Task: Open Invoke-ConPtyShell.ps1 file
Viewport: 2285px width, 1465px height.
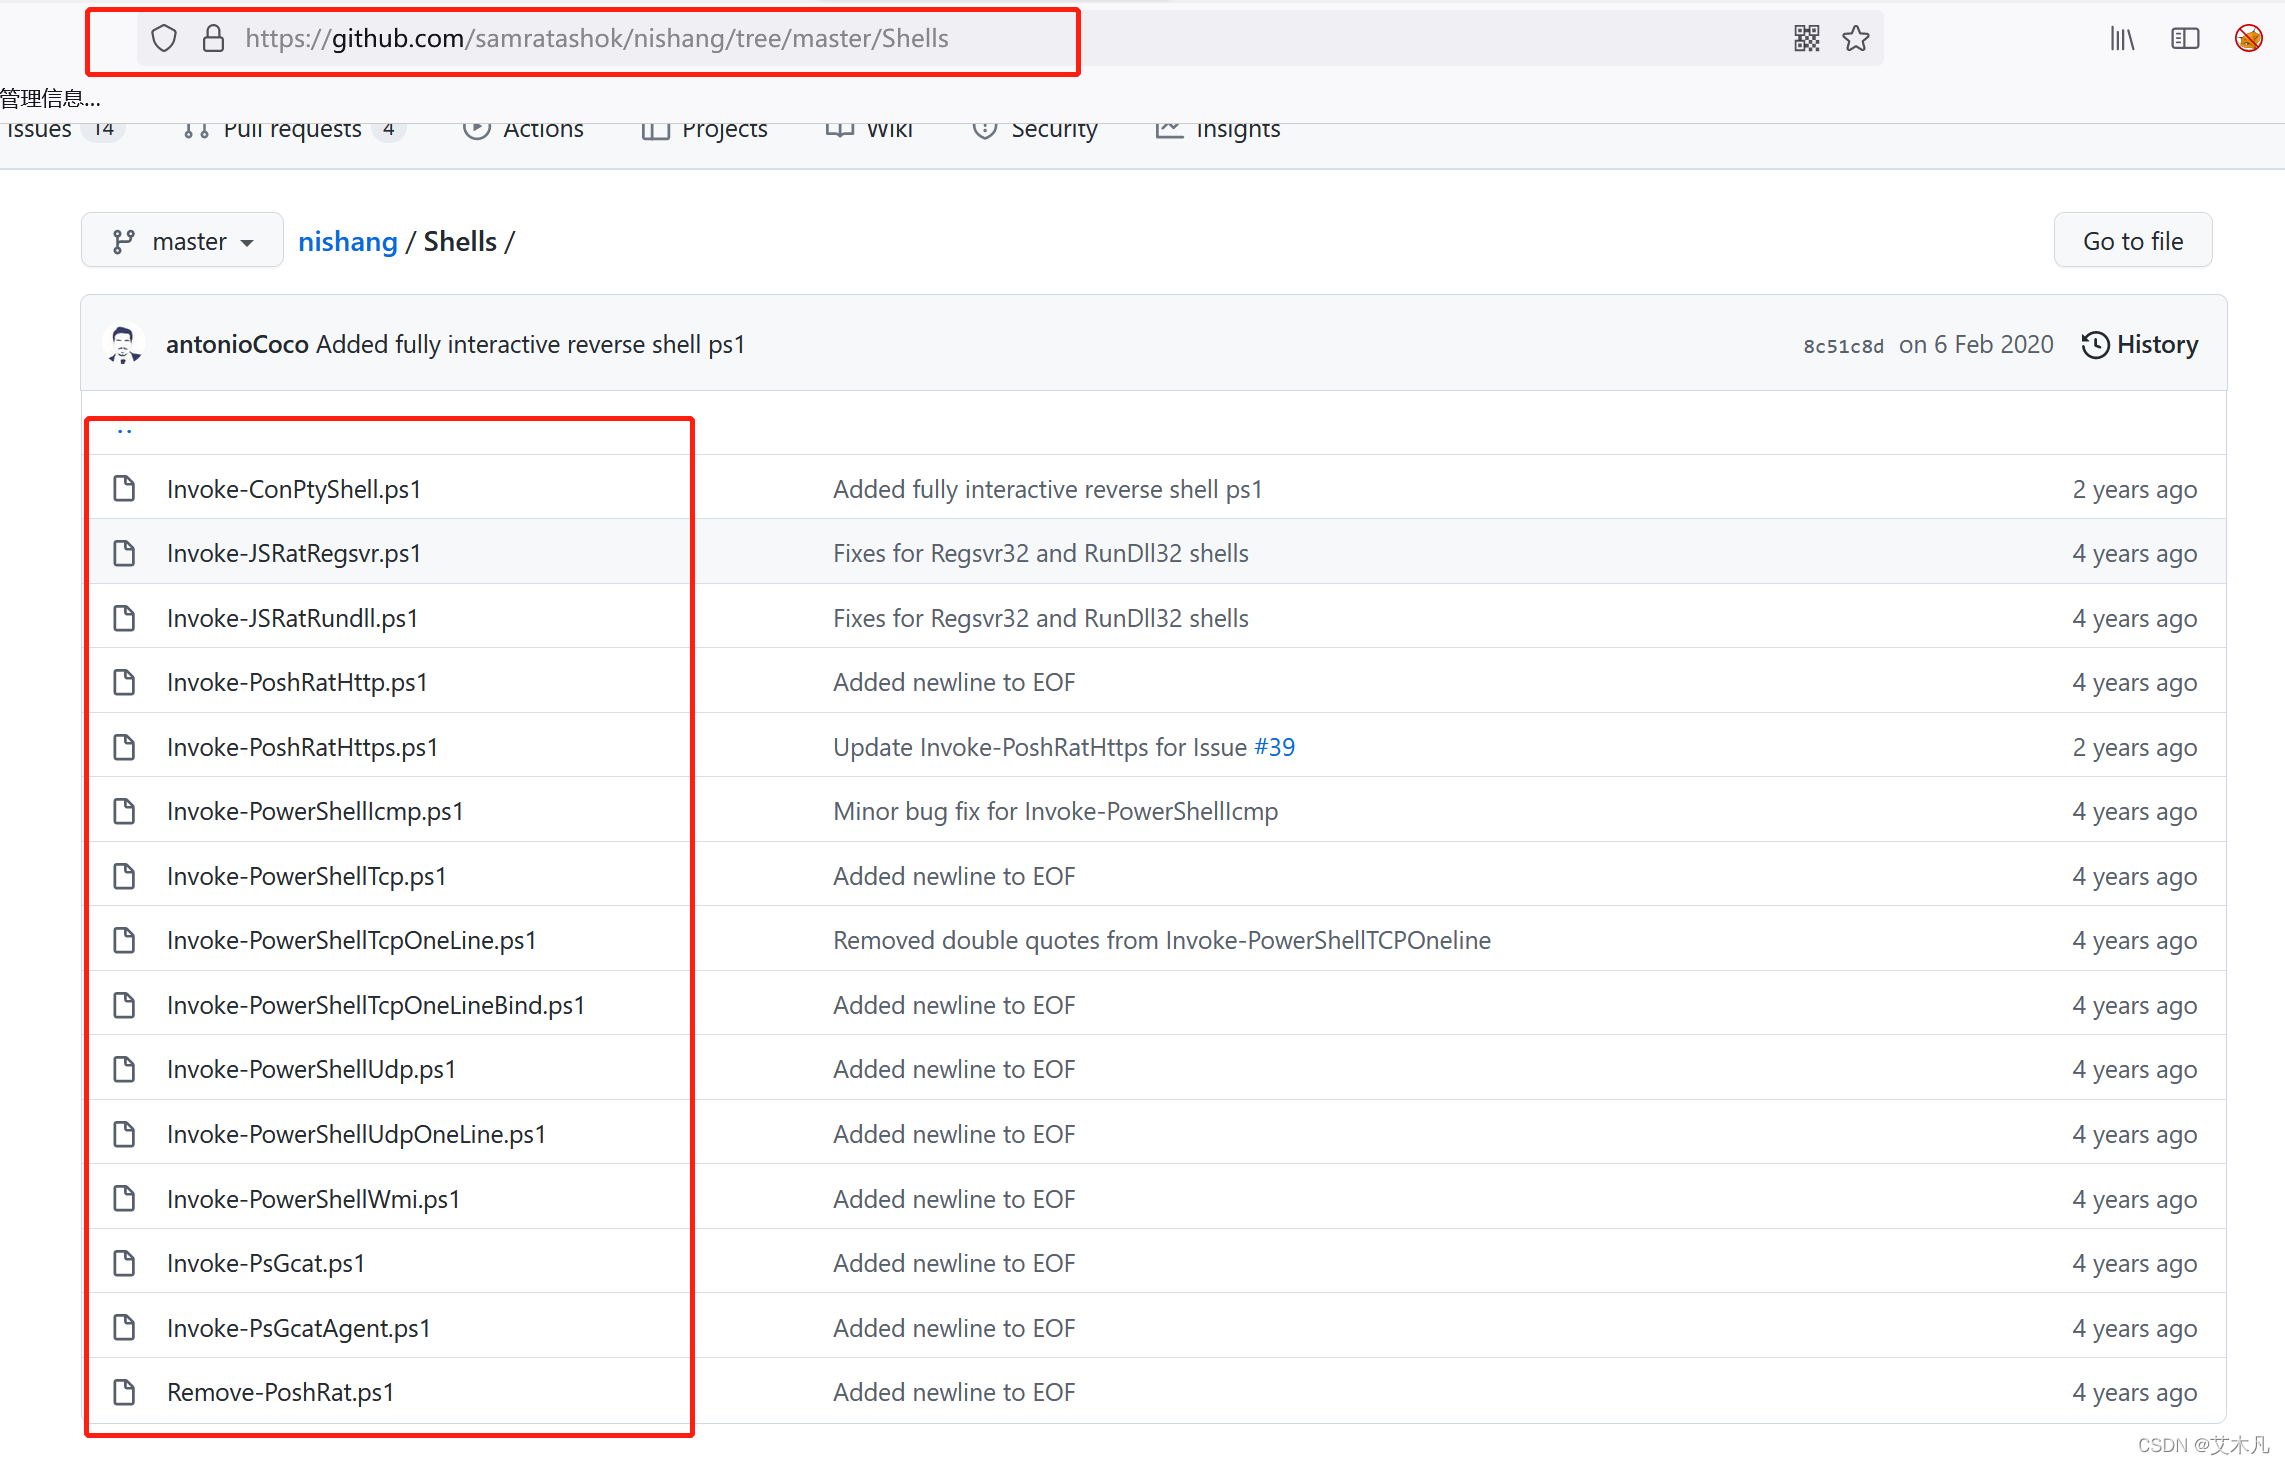Action: pos(294,489)
